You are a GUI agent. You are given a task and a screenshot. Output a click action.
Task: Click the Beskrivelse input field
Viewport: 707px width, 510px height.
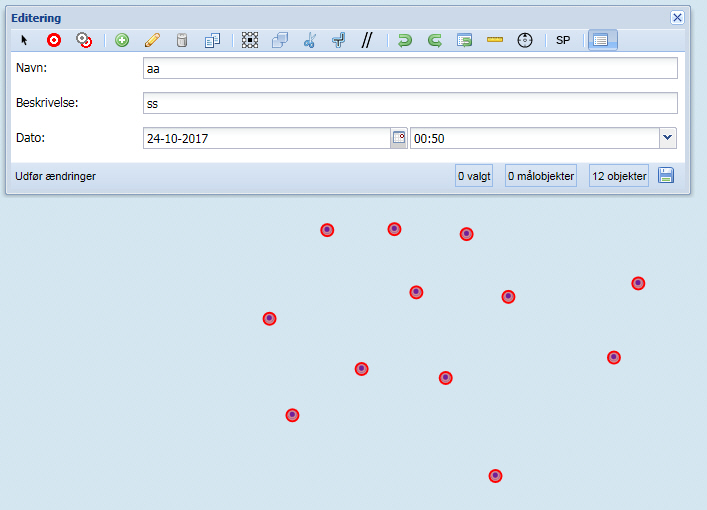410,103
